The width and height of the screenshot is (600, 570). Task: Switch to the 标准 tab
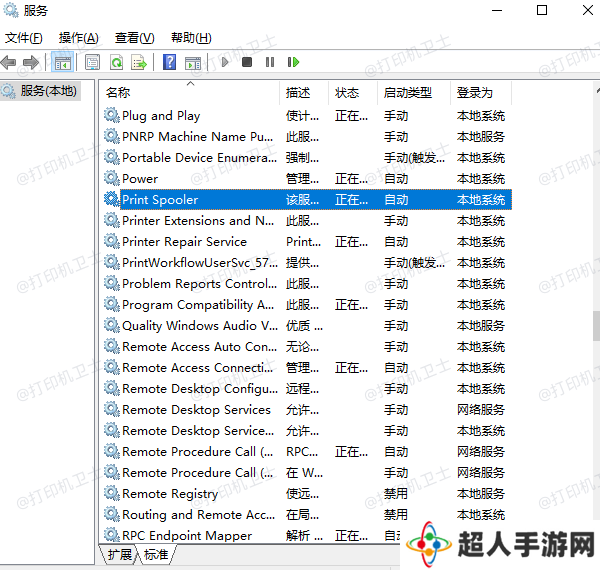pyautogui.click(x=156, y=554)
